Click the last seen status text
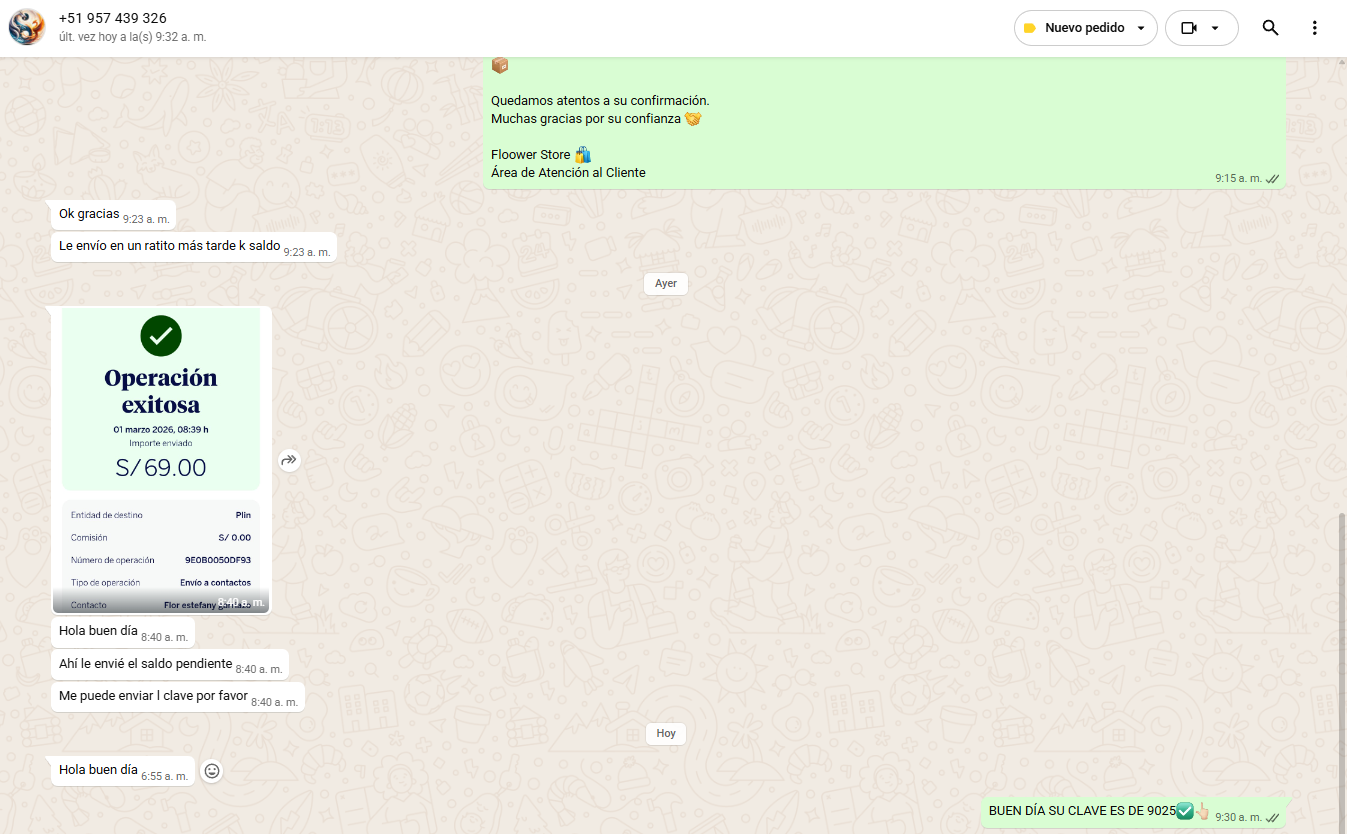The height and width of the screenshot is (834, 1347). click(x=132, y=37)
